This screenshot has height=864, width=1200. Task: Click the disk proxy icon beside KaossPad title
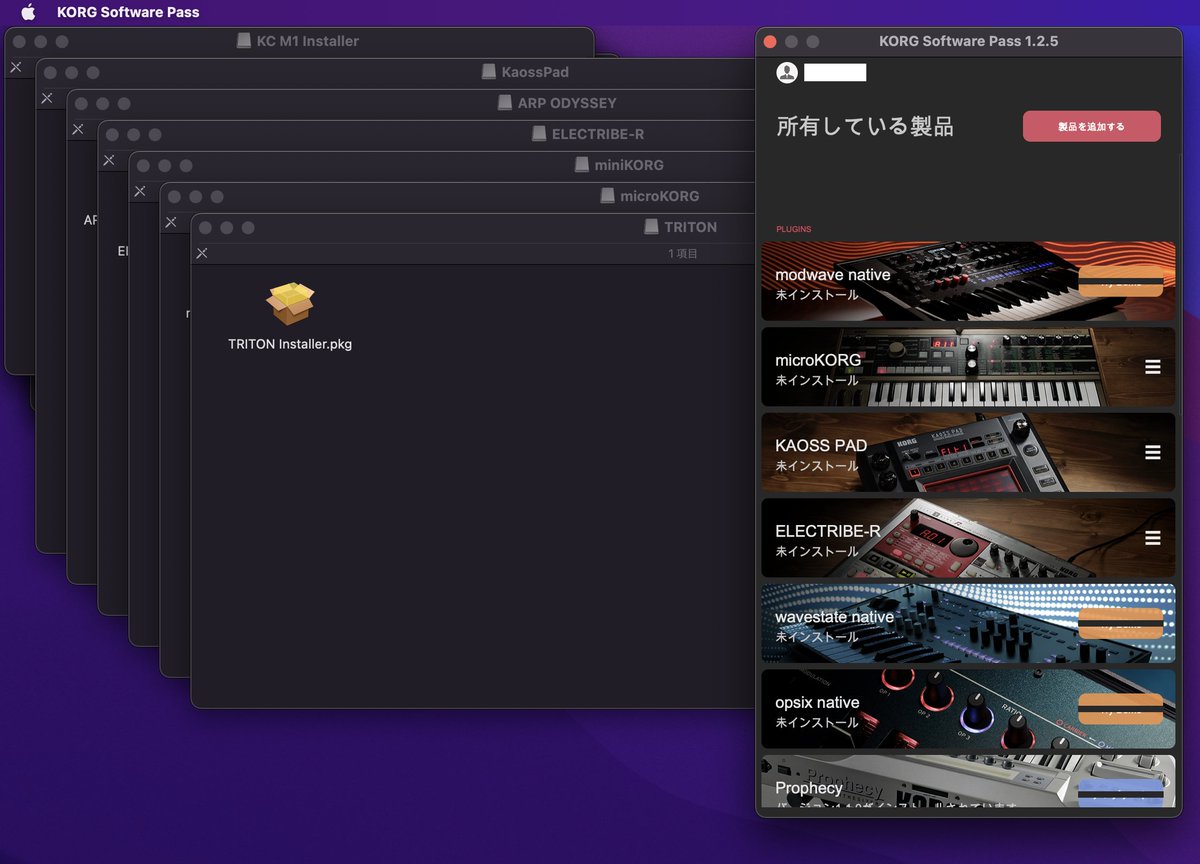tap(489, 72)
